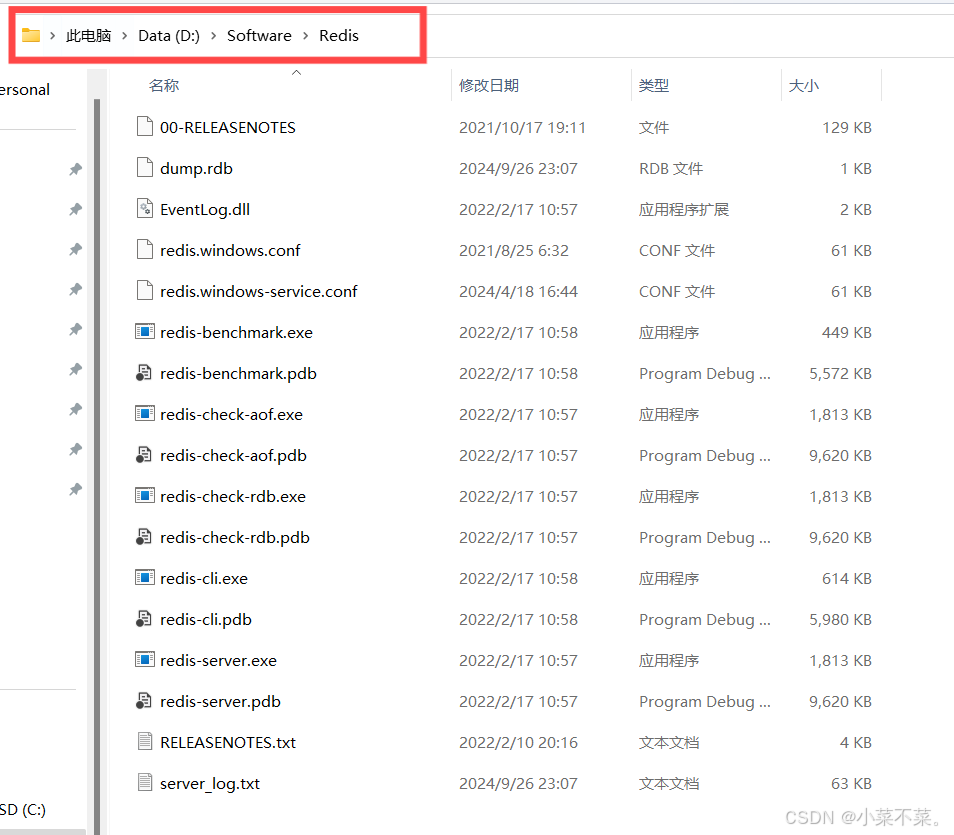Image resolution: width=954 pixels, height=835 pixels.
Task: Click the EventLog.dll gear file icon
Action: [145, 209]
